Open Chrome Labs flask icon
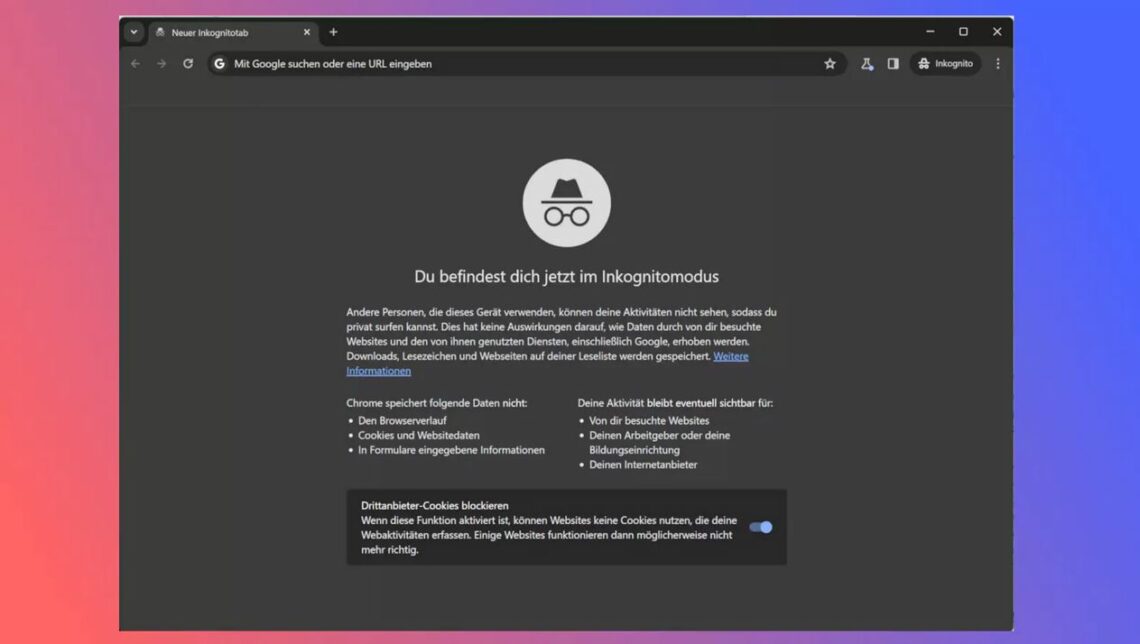The width and height of the screenshot is (1140, 644). 867,64
